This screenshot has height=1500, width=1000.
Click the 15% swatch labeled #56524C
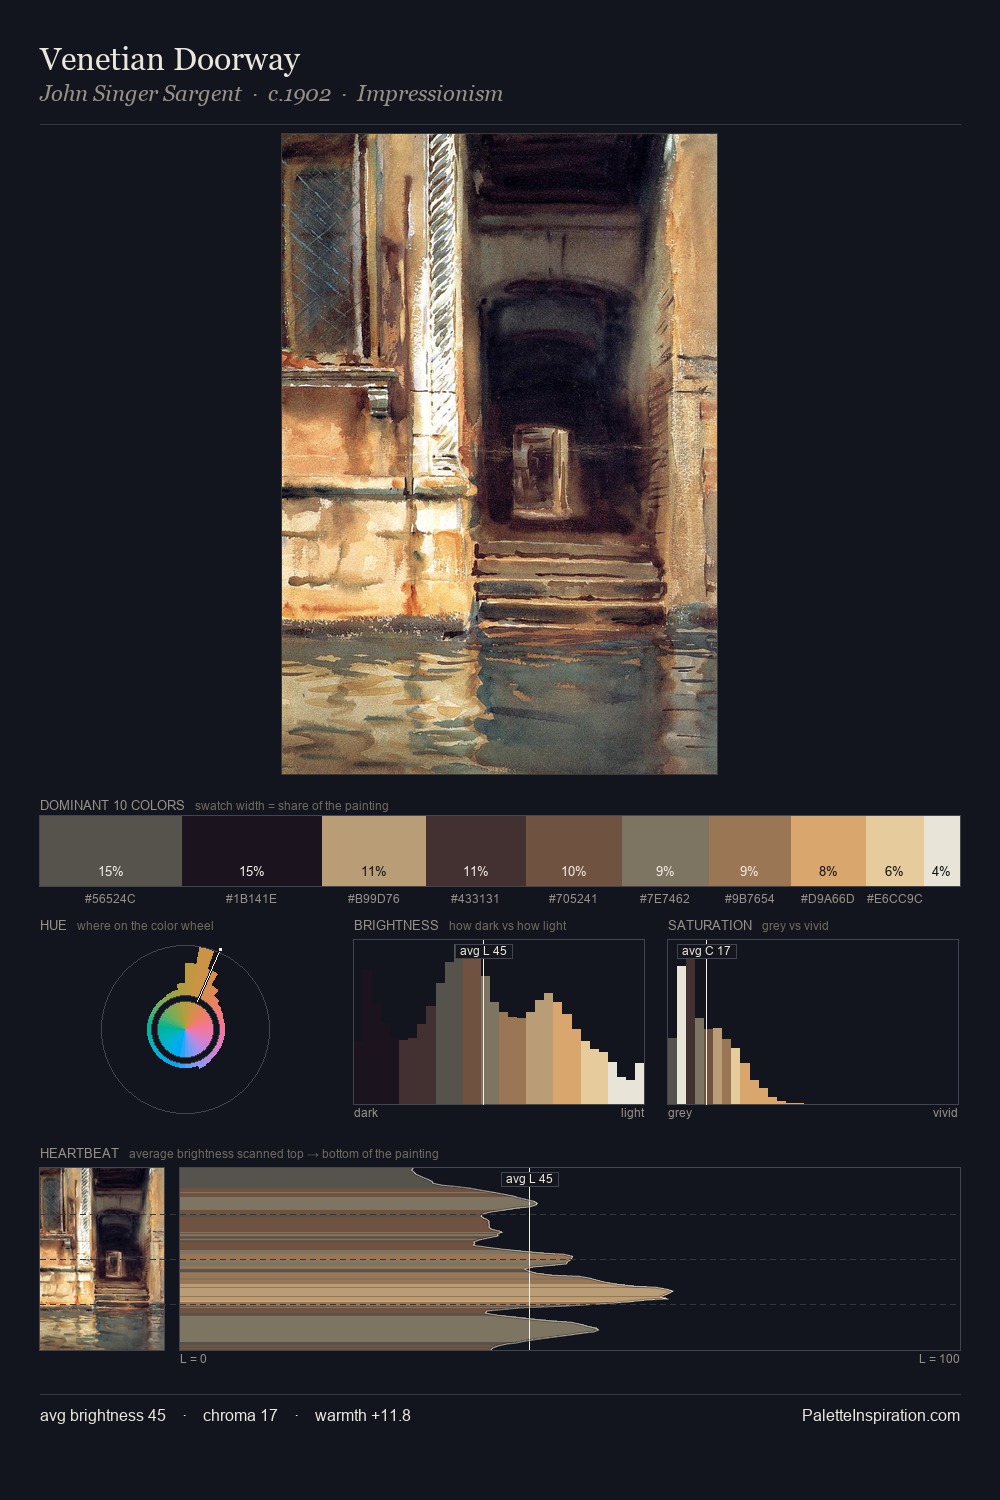[x=111, y=851]
